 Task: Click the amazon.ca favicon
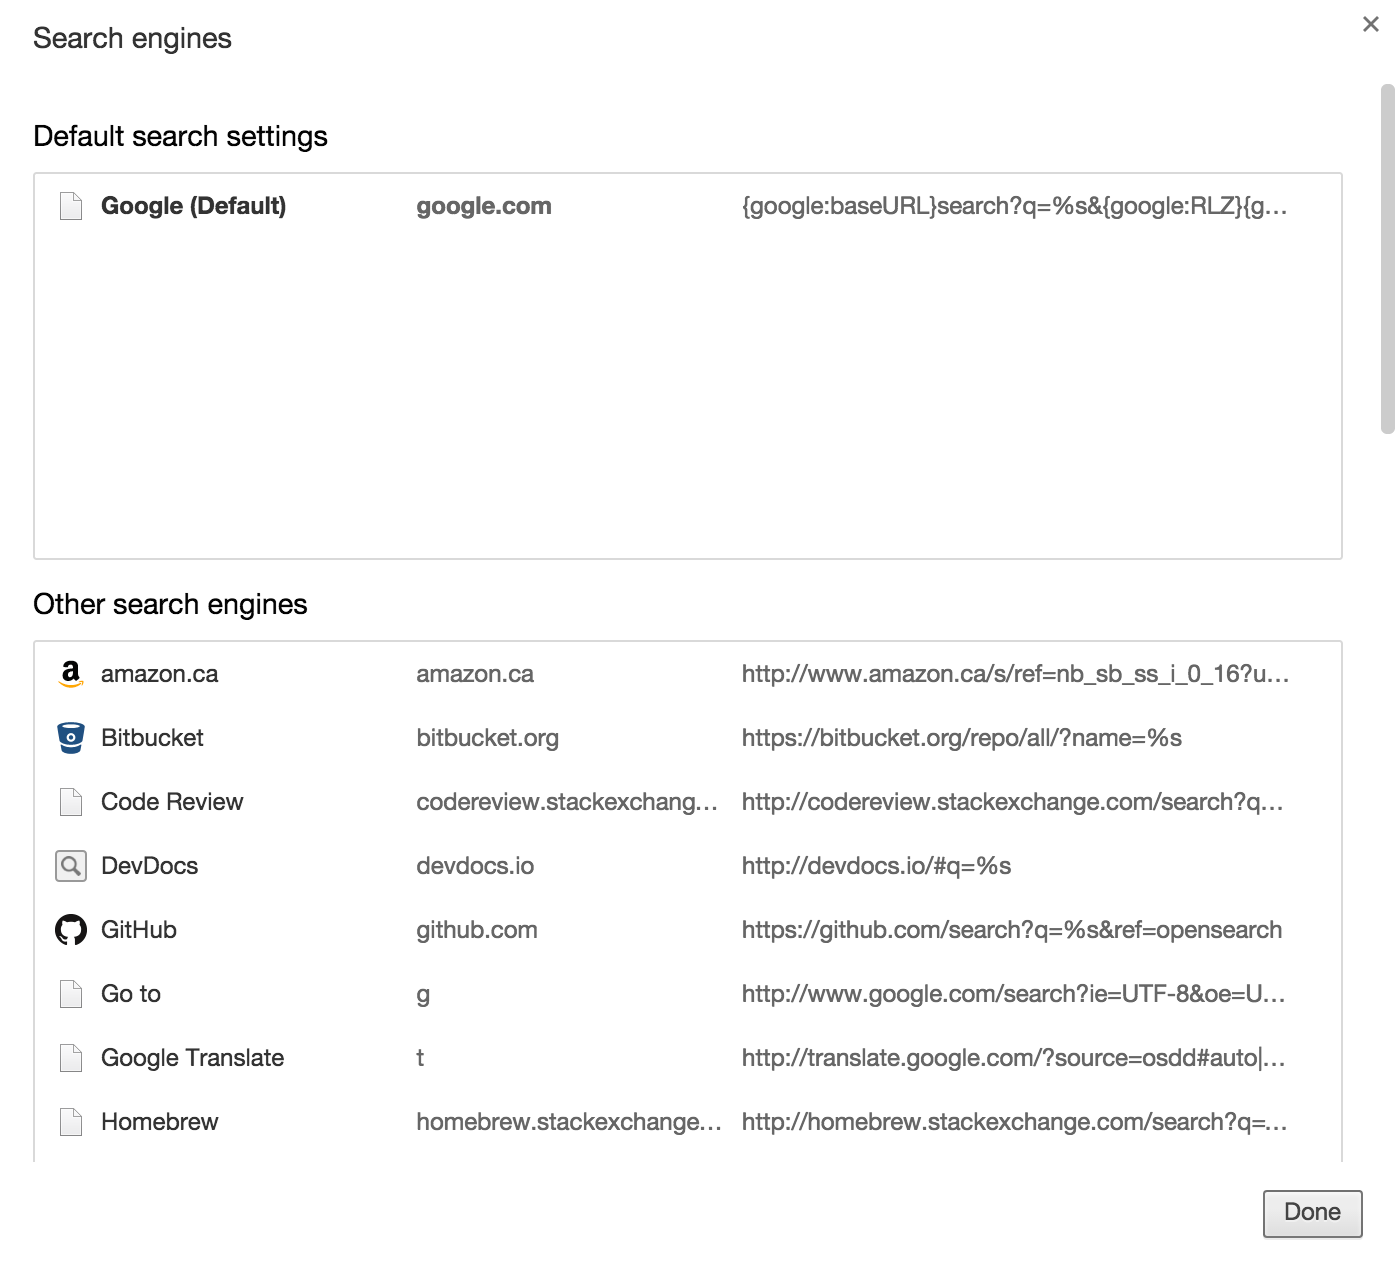click(x=71, y=674)
